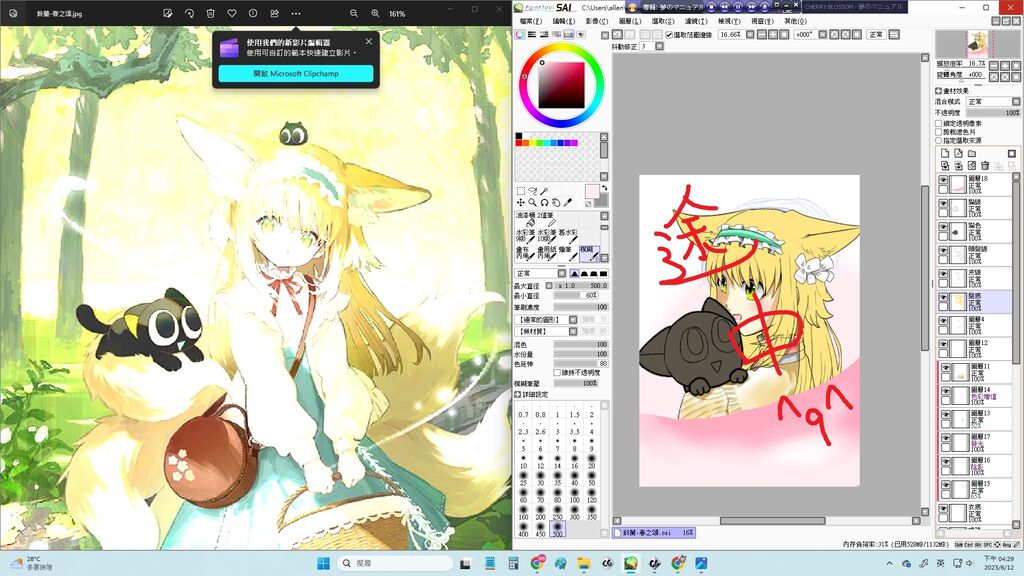Open the share option in Photos
Image resolution: width=1024 pixels, height=576 pixels.
click(x=274, y=13)
